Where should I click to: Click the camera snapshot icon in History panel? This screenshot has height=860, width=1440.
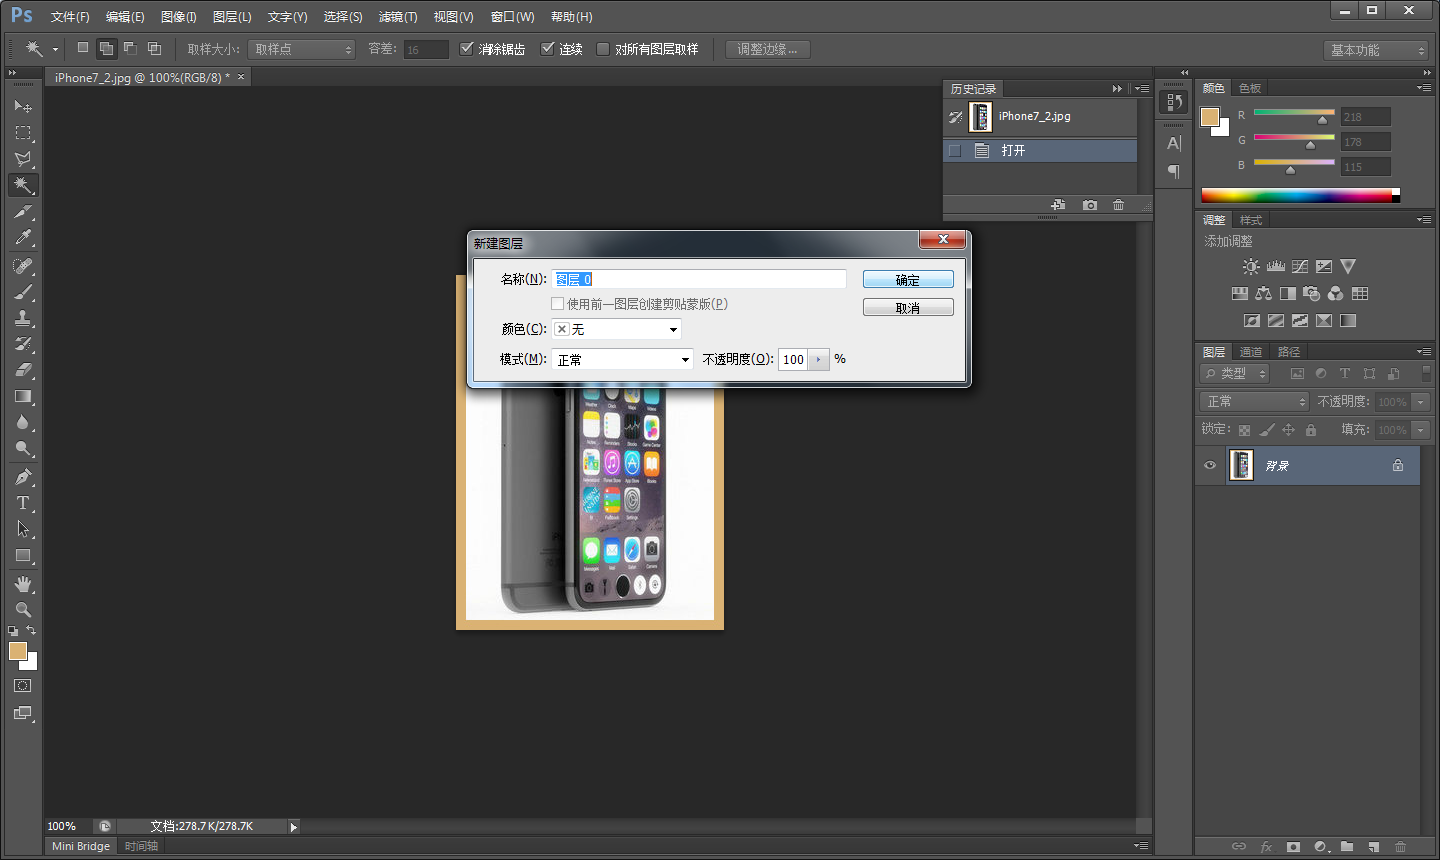(x=1090, y=205)
